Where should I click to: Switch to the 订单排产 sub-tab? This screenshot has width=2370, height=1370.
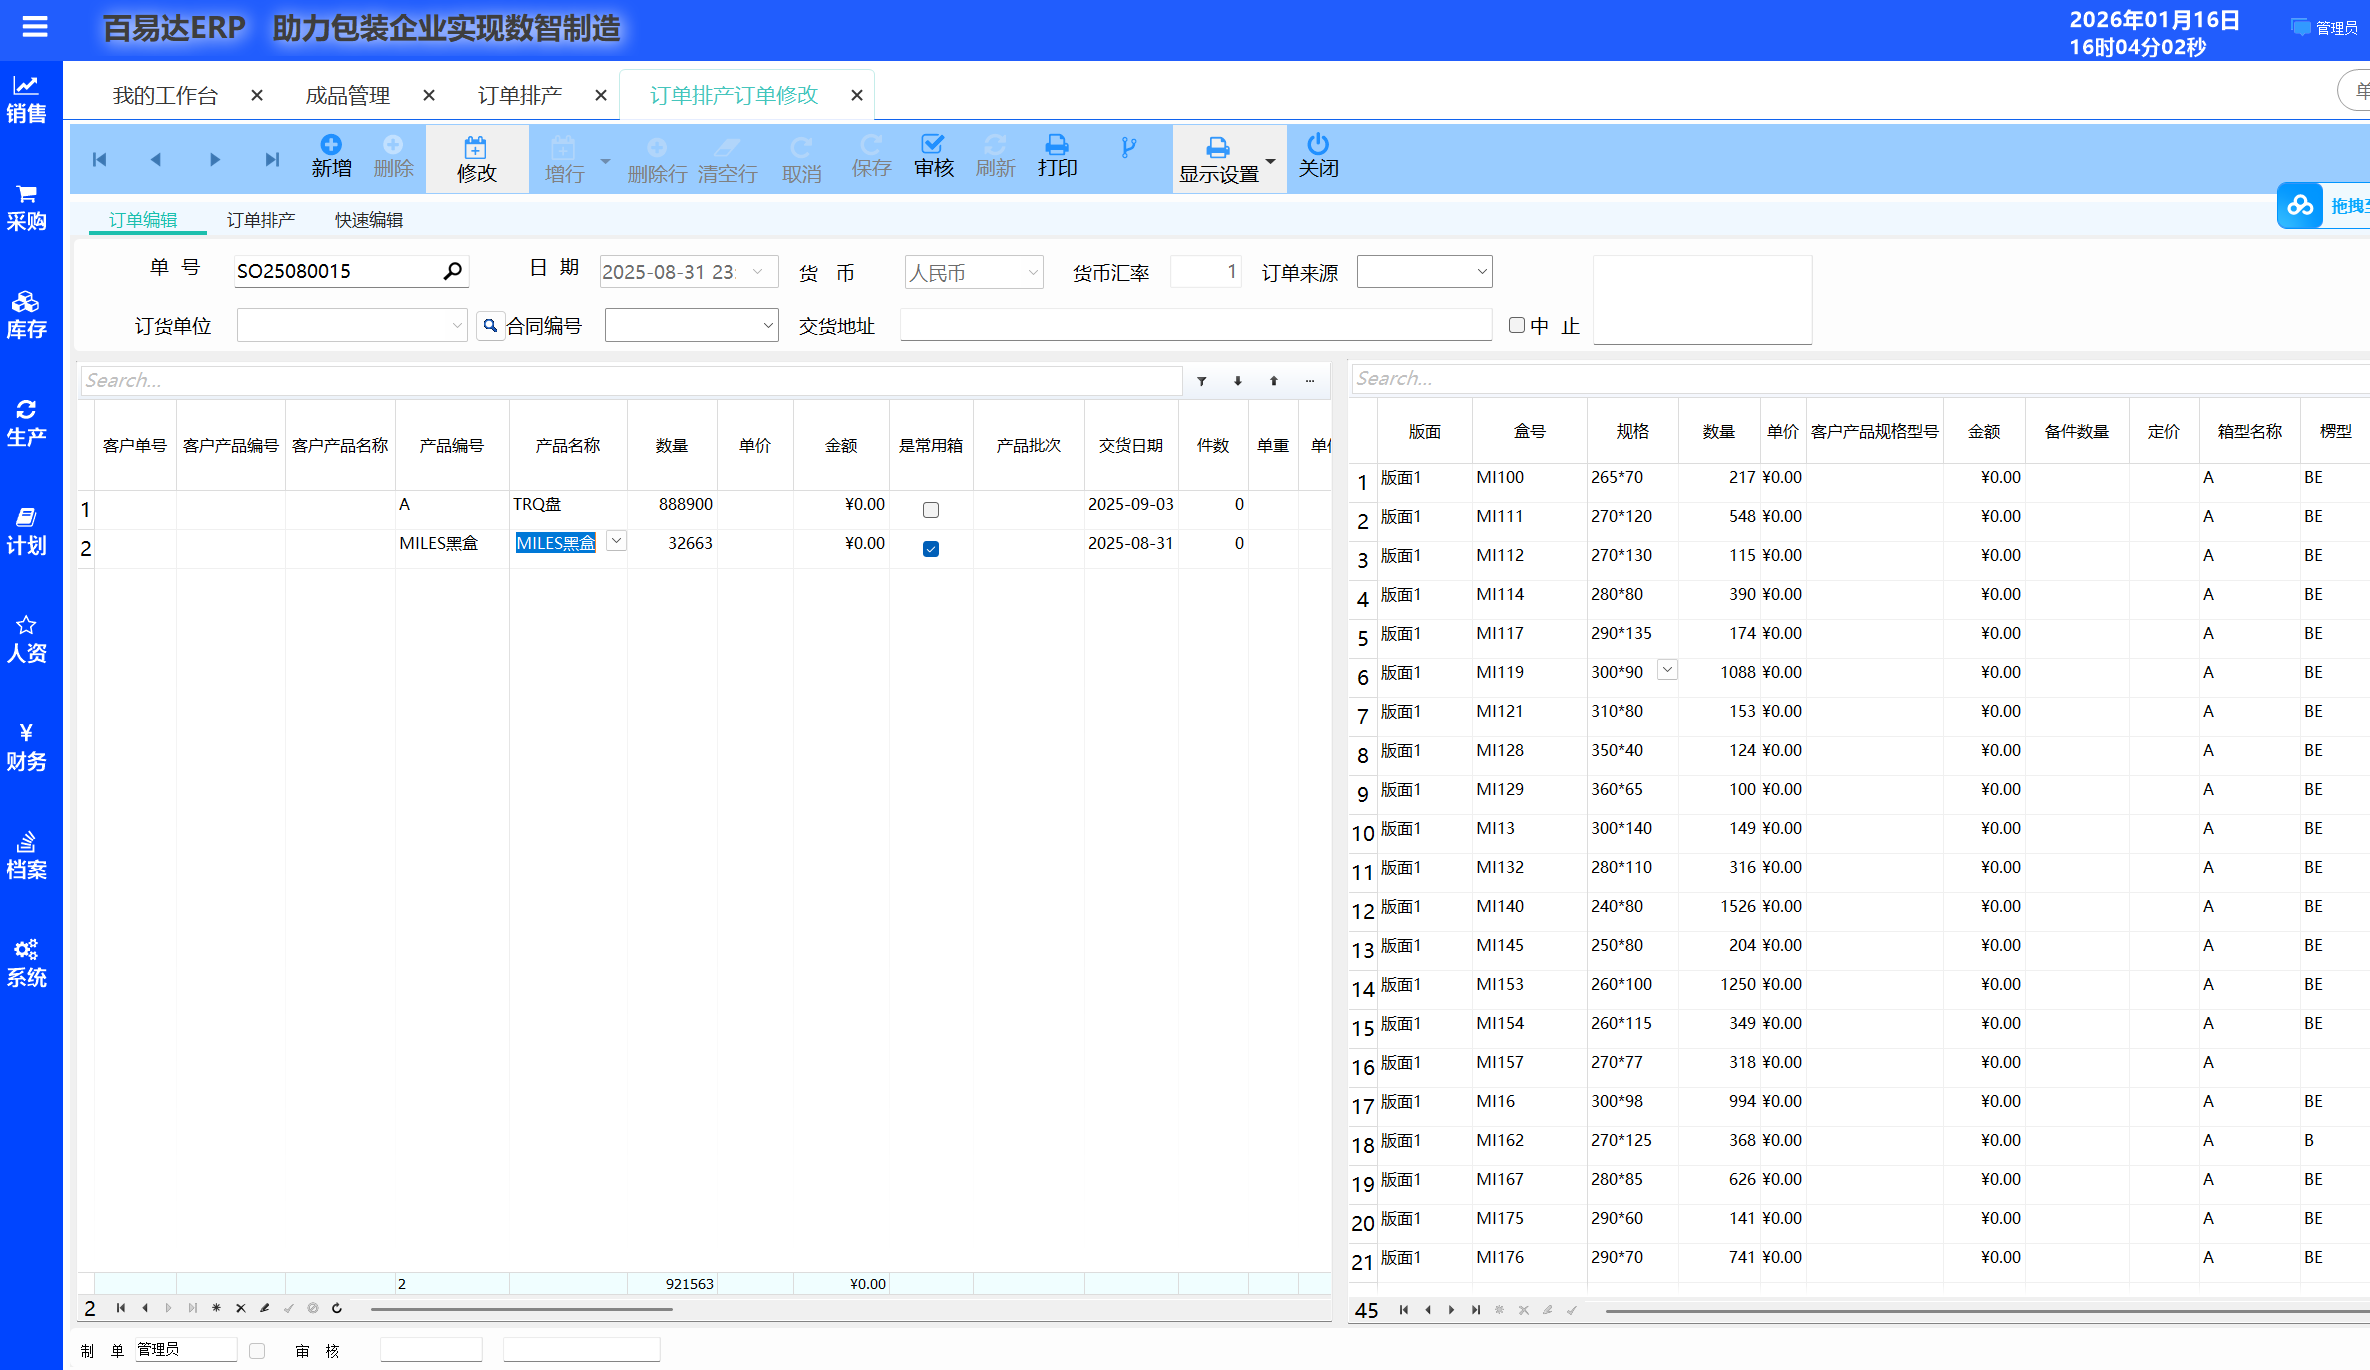pyautogui.click(x=260, y=220)
